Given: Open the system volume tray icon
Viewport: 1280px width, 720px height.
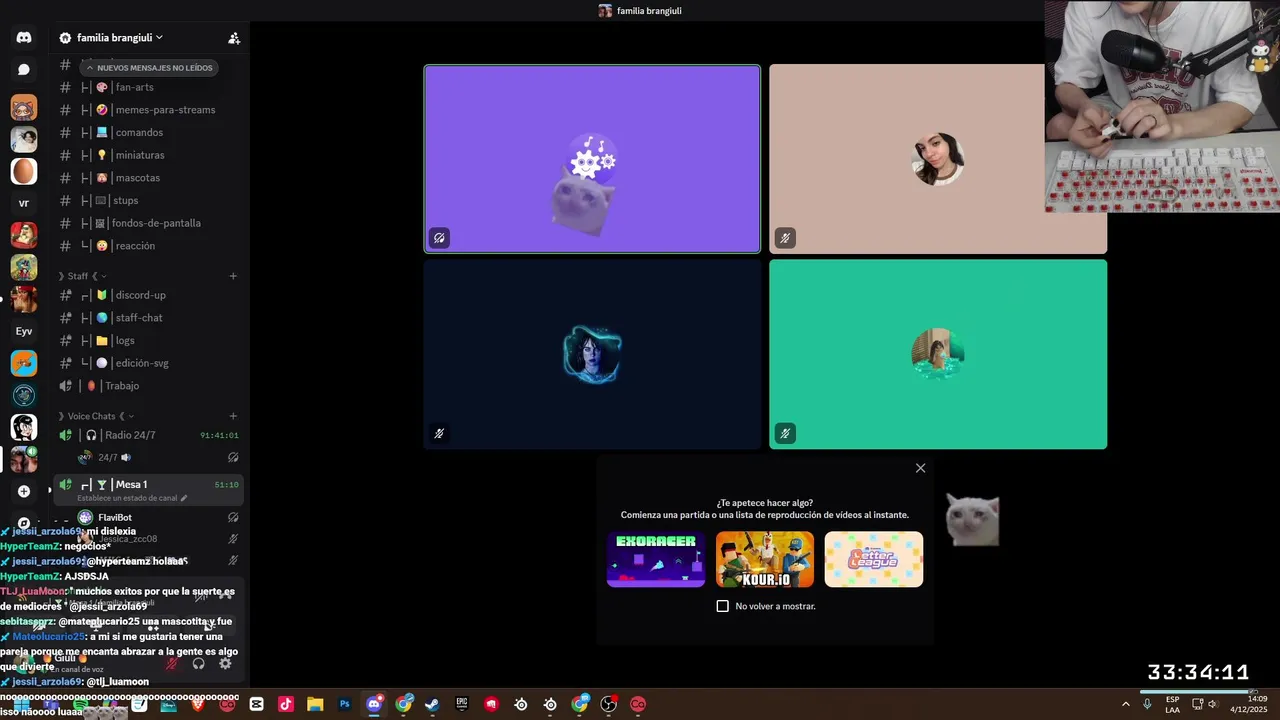Looking at the screenshot, I should pyautogui.click(x=1212, y=704).
